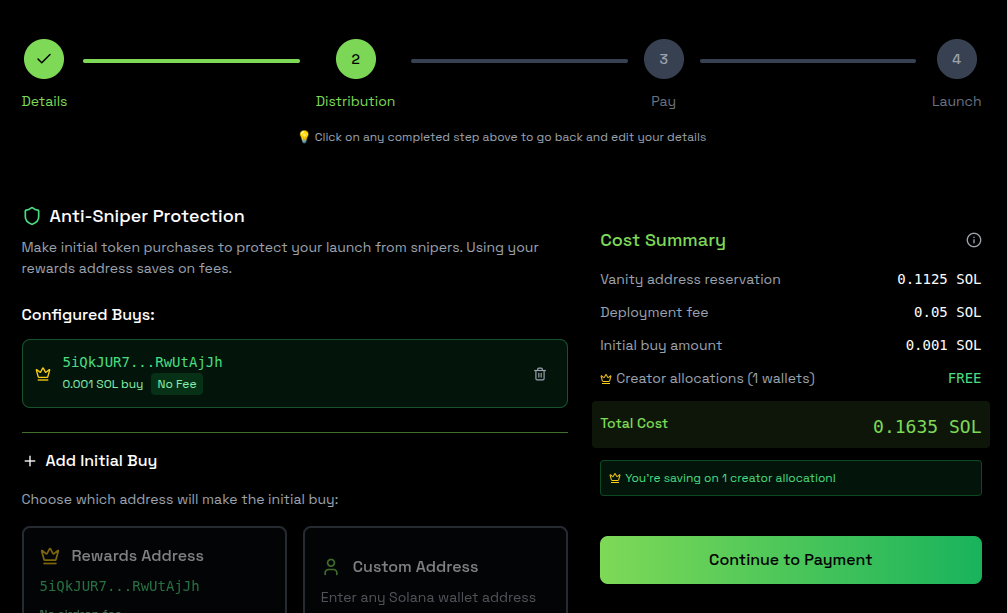
Task: Select the 5iQkJUR7...RwUtAjJh buy entry
Action: tap(294, 373)
